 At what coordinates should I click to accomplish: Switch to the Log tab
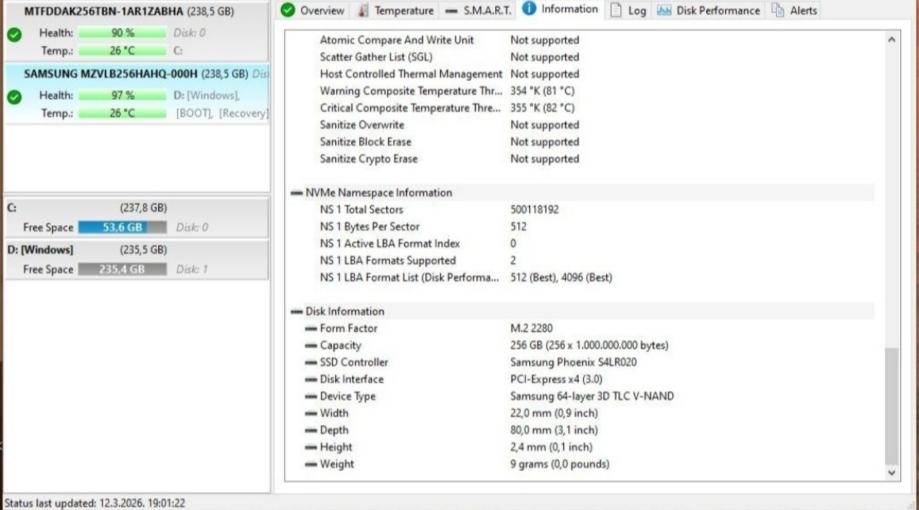[x=628, y=10]
